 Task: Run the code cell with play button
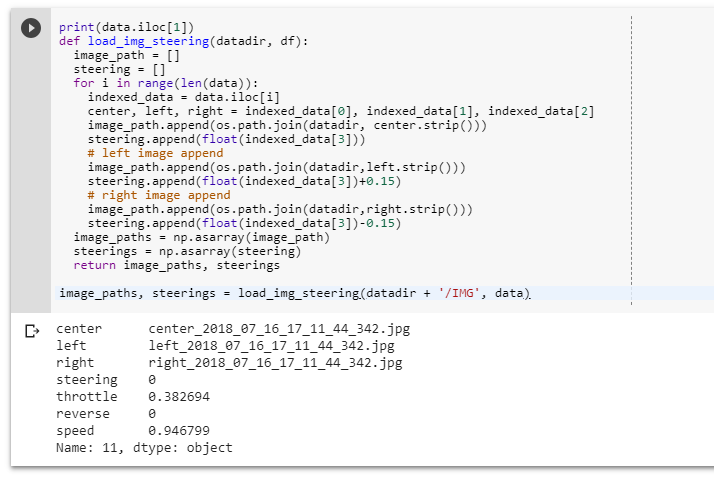(x=31, y=28)
